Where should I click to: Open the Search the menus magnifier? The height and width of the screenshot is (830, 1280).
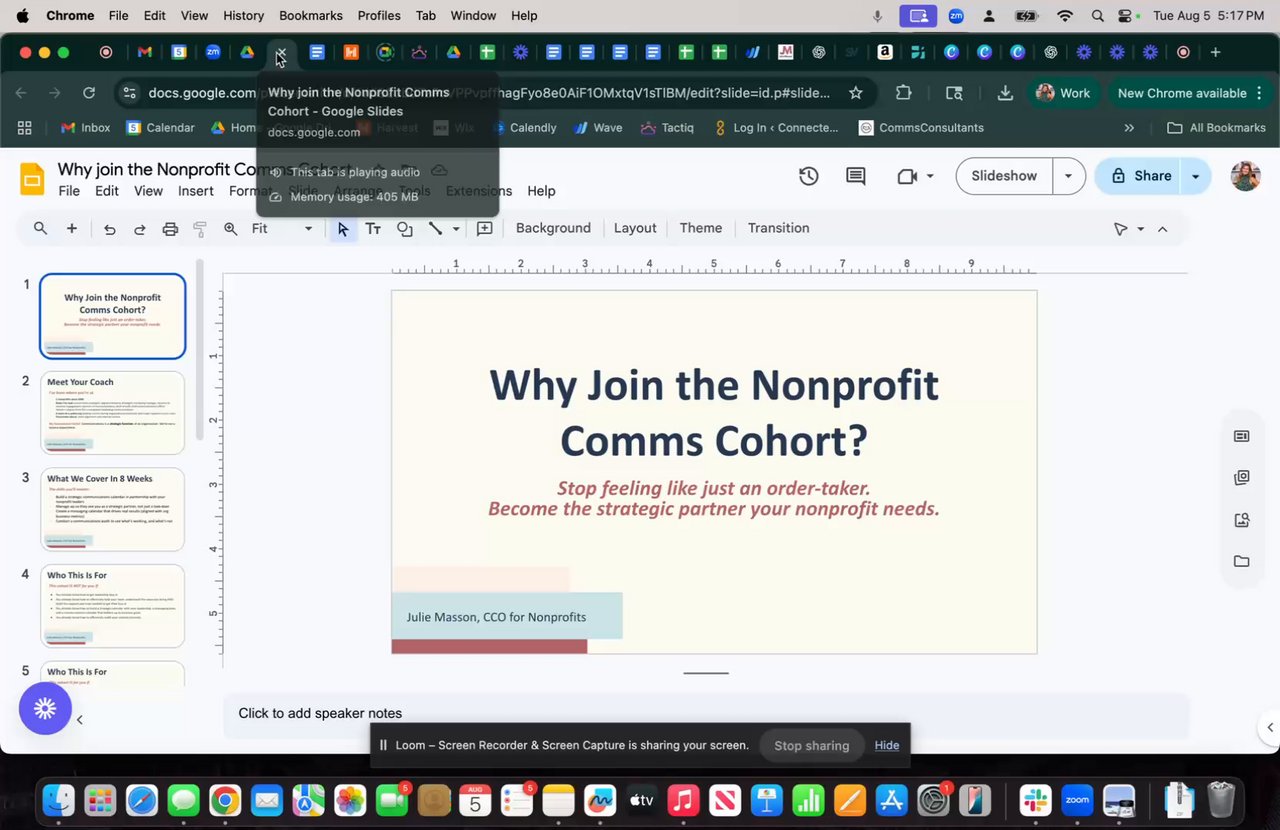[40, 229]
